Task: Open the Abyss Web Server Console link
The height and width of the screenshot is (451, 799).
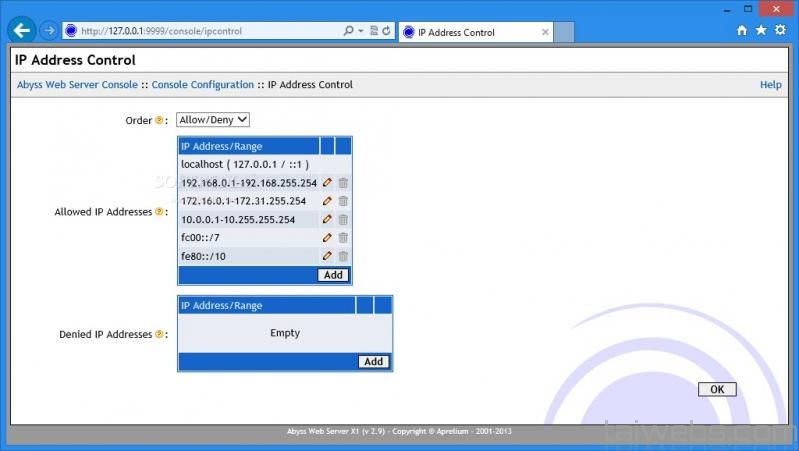Action: tap(77, 85)
